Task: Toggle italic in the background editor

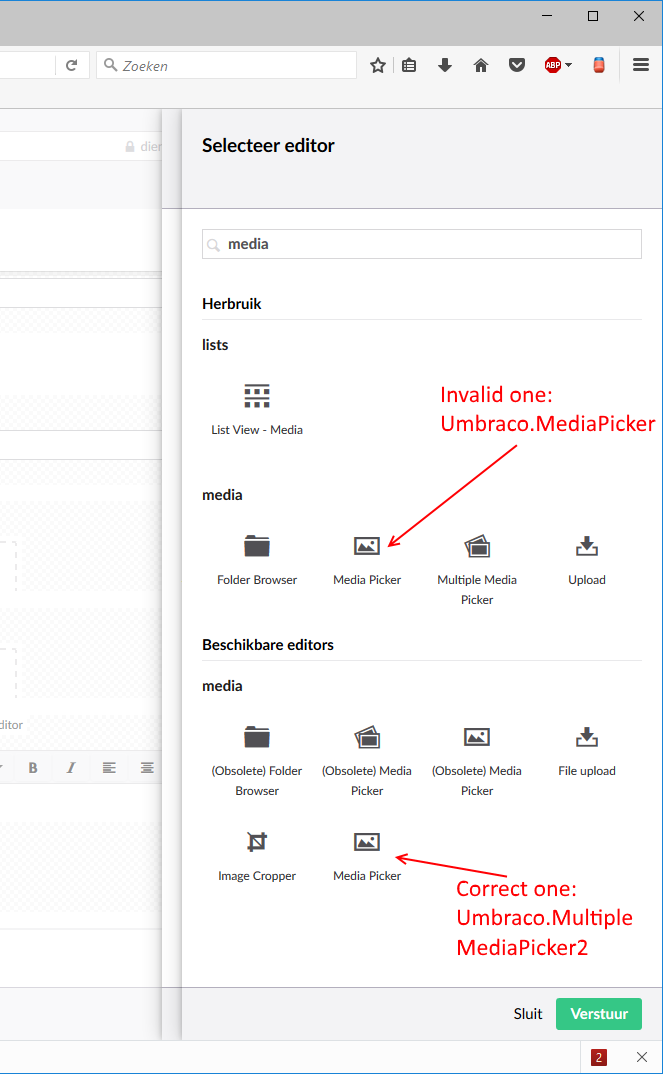Action: [71, 768]
